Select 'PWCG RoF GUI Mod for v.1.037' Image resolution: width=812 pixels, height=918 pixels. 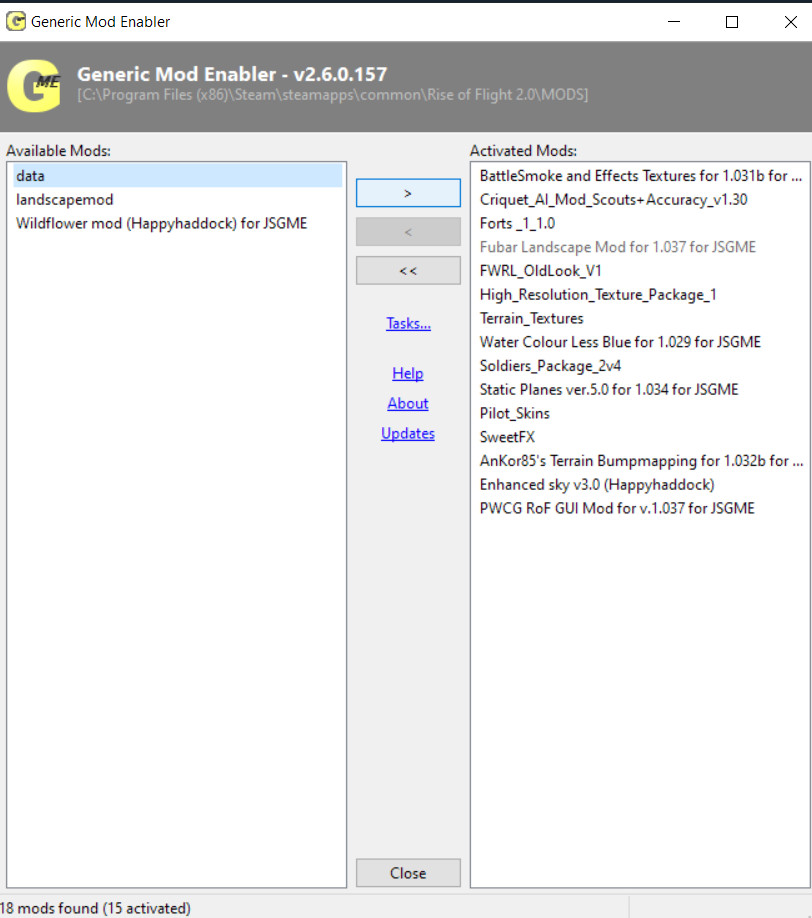(640, 508)
